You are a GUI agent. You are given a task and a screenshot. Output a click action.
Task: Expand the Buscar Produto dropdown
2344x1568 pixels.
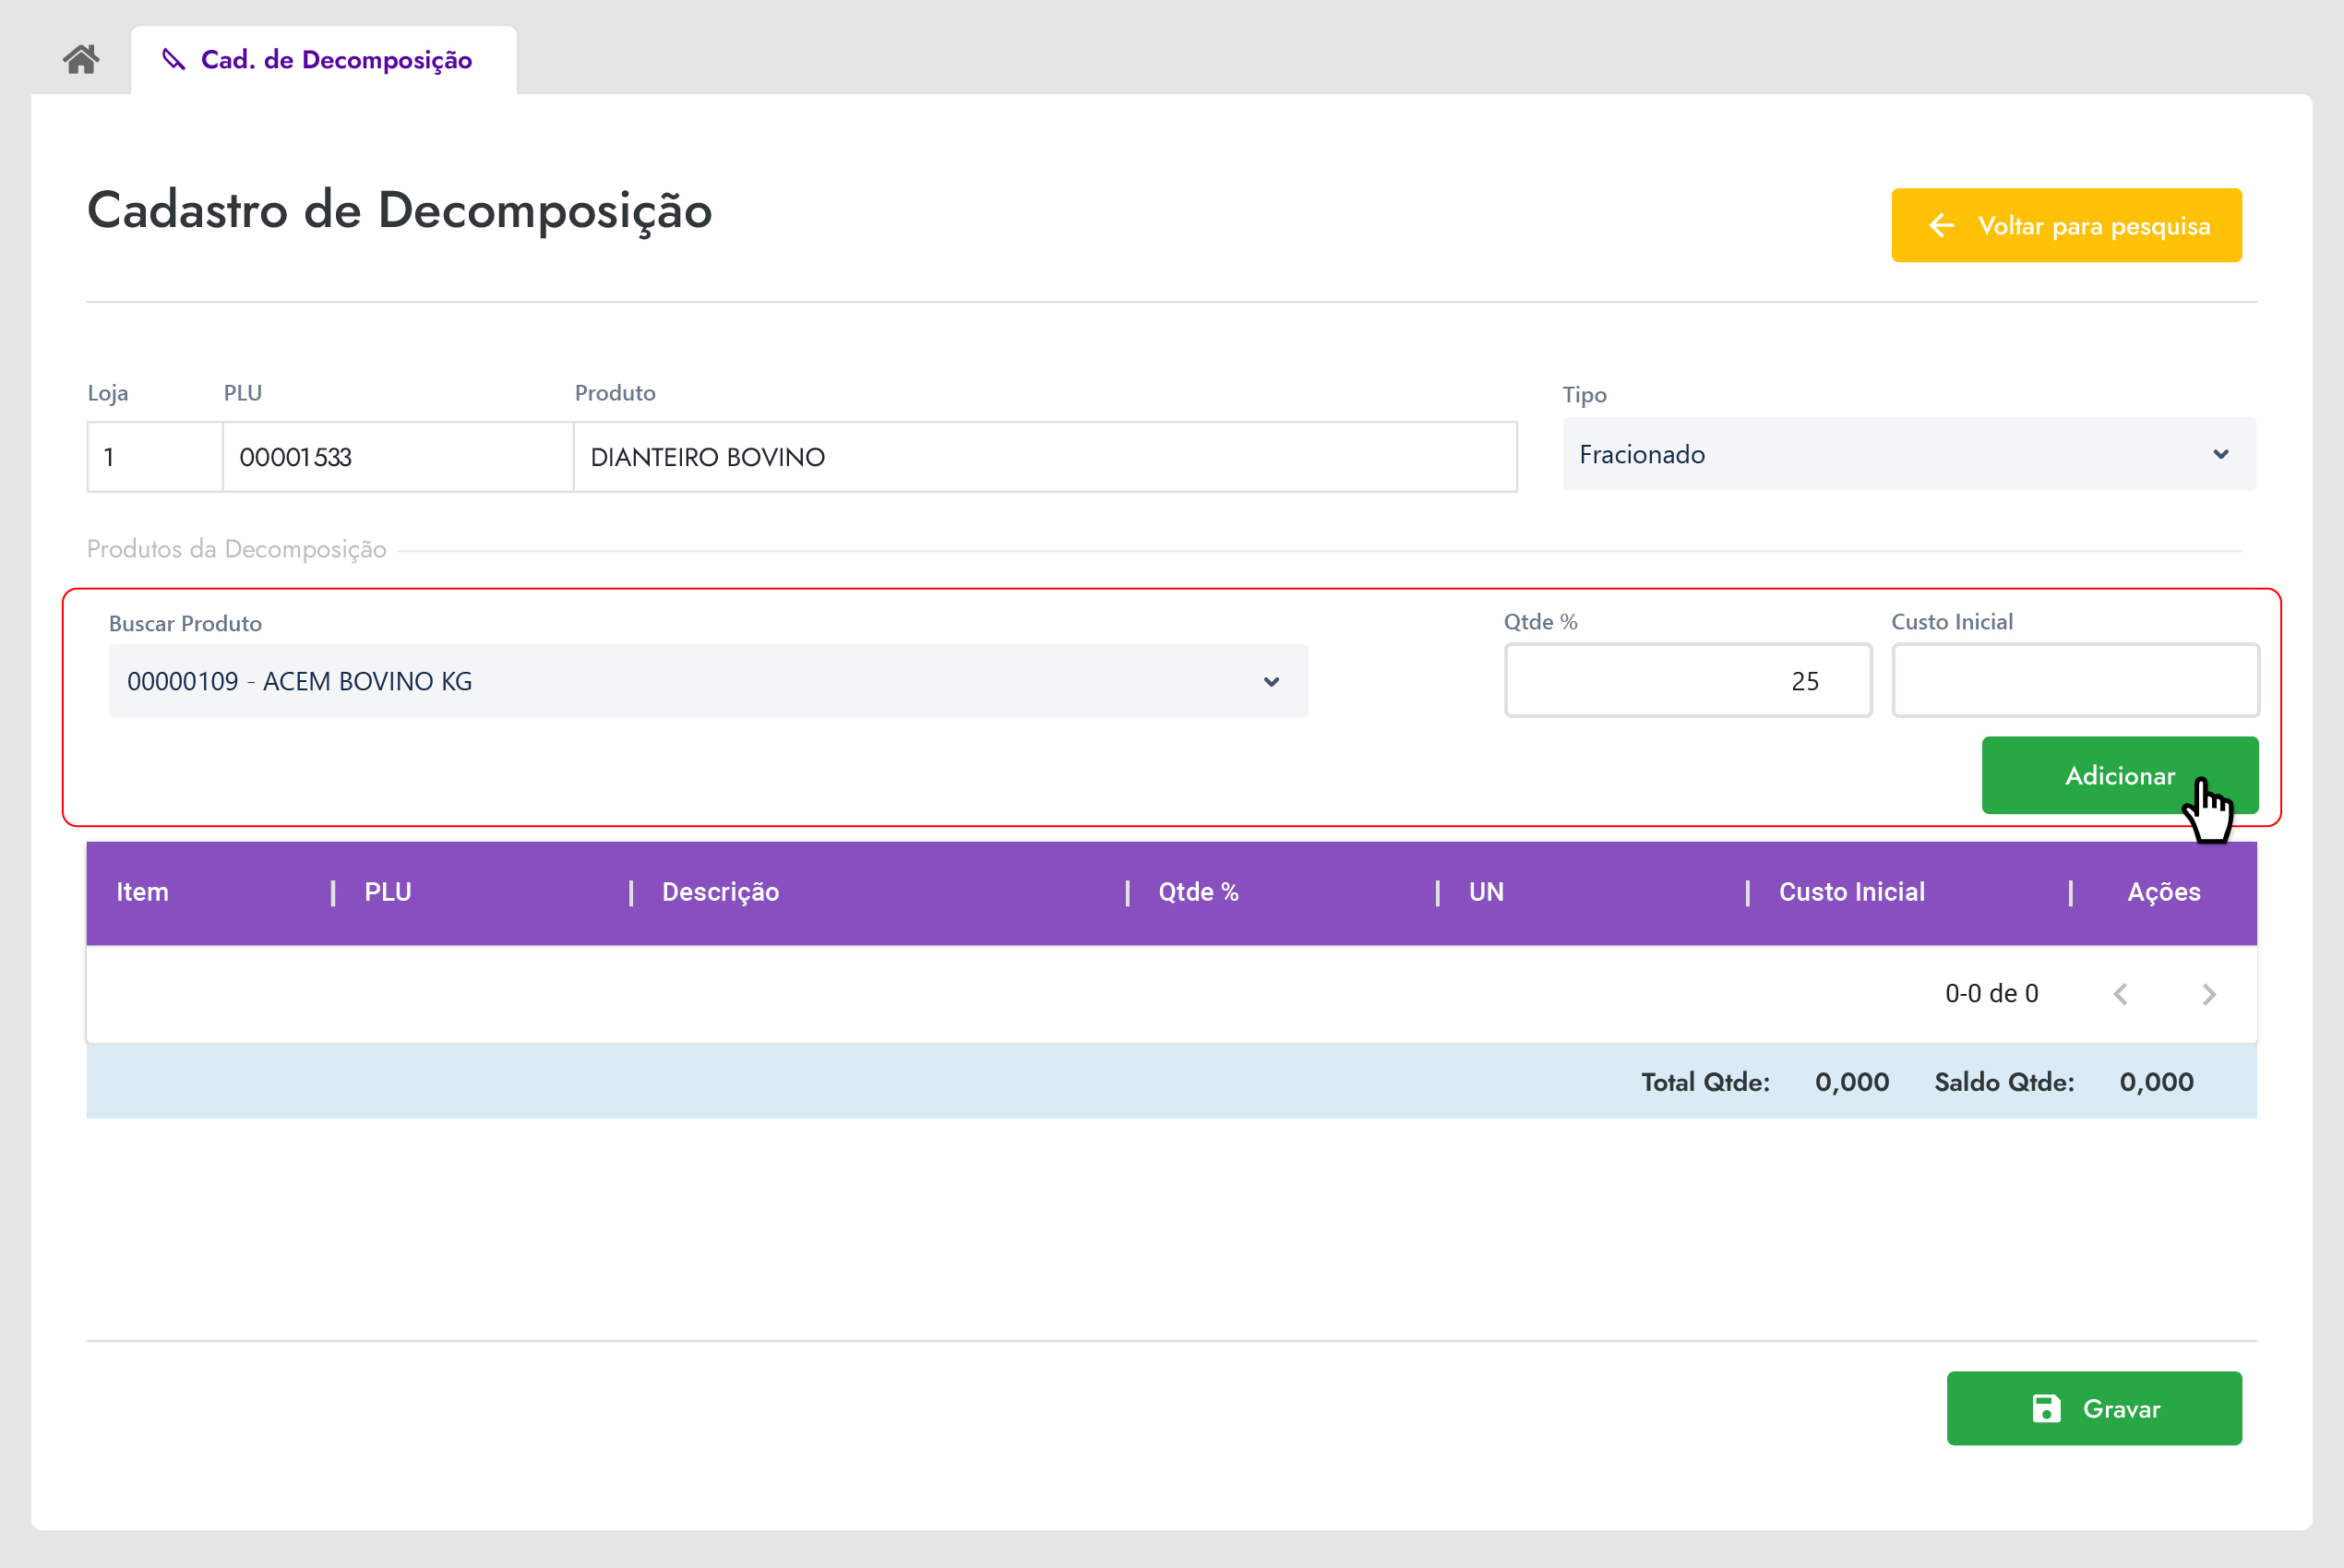(1271, 682)
